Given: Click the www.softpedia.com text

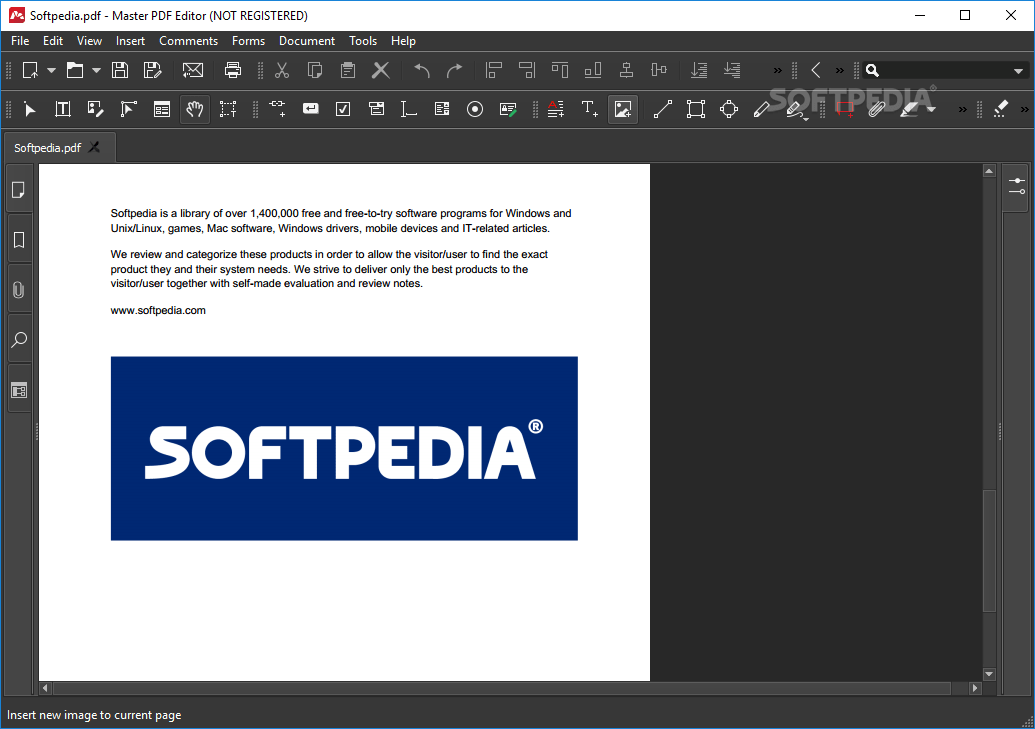Looking at the screenshot, I should point(158,310).
